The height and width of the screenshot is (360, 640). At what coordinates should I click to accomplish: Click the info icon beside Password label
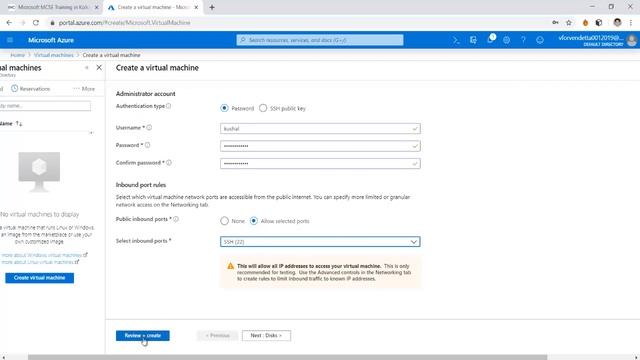147,145
